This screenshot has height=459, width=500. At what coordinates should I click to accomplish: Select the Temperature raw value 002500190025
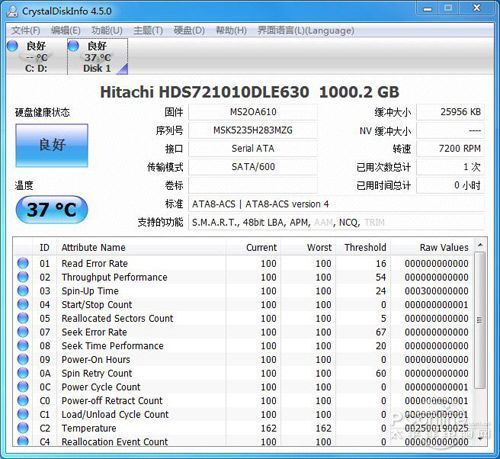coord(436,428)
